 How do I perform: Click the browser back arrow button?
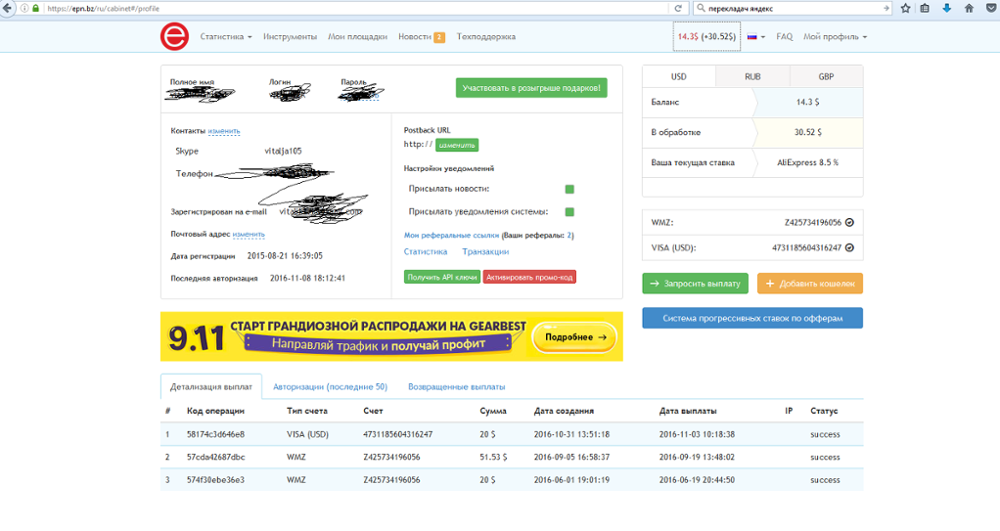pos(9,8)
